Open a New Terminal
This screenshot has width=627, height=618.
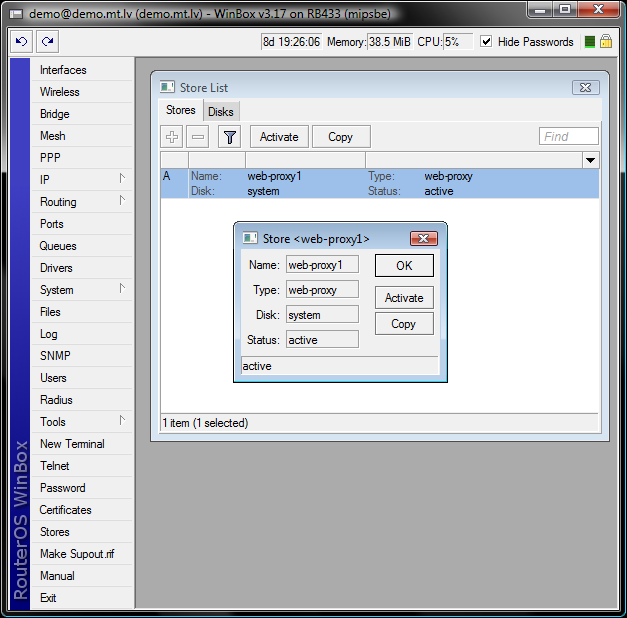(x=82, y=444)
